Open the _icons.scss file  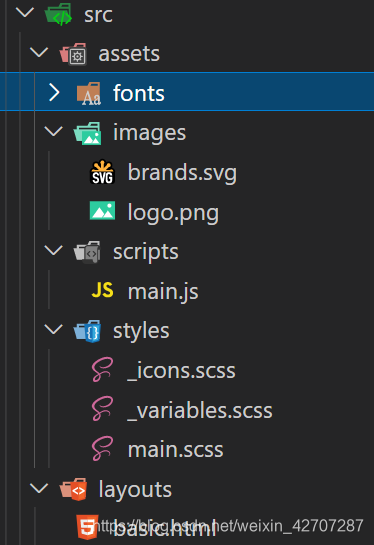(181, 371)
